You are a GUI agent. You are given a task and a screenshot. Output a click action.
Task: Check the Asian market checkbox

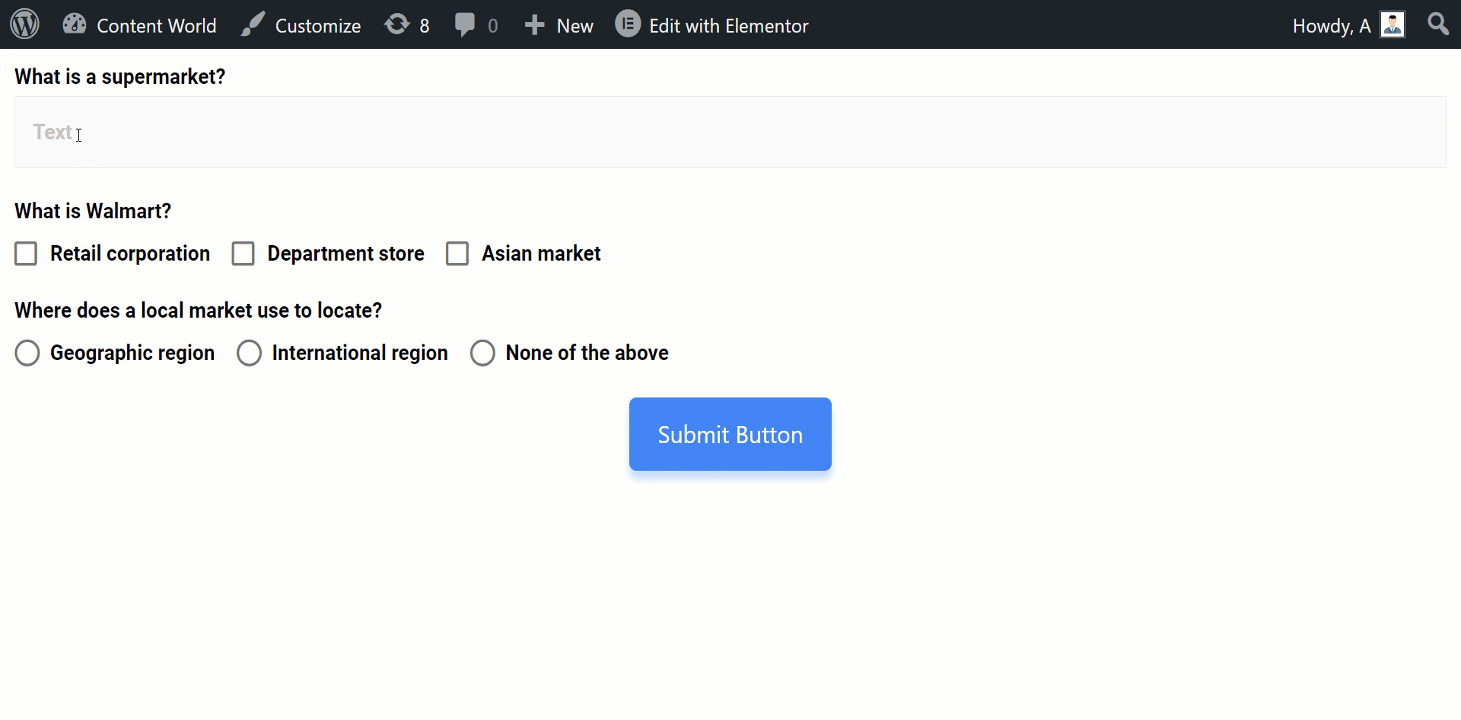coord(457,254)
